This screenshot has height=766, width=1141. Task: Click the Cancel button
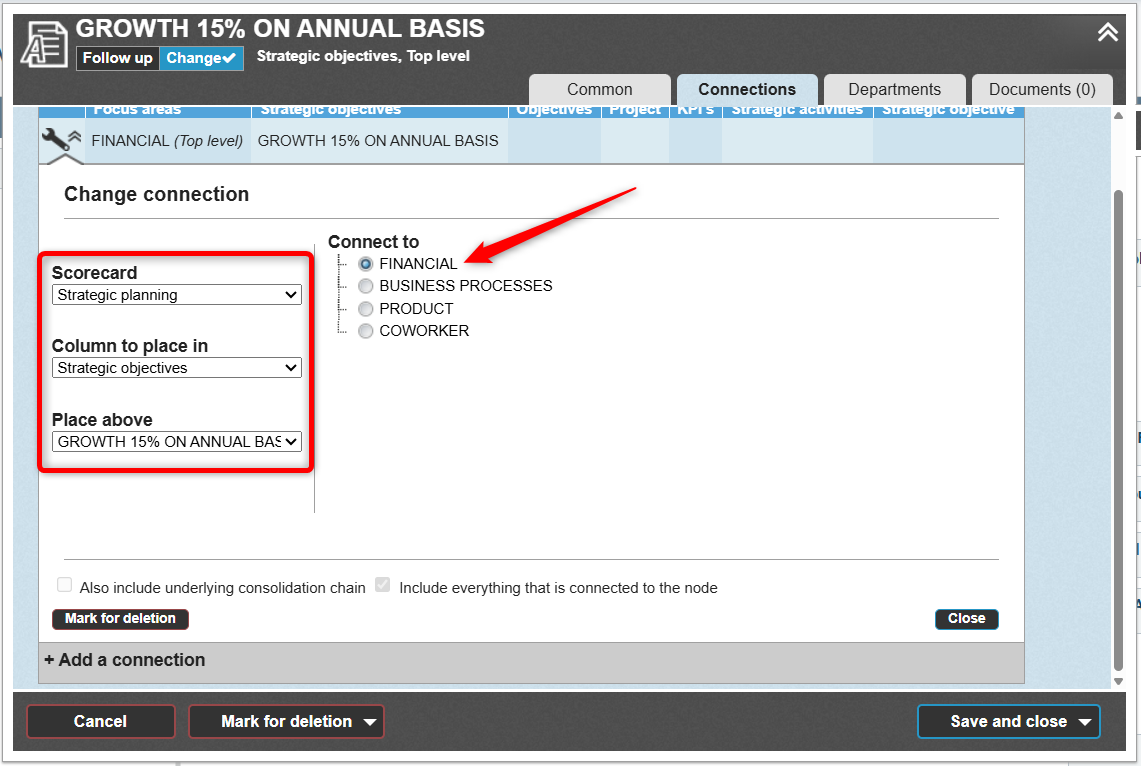pyautogui.click(x=100, y=721)
